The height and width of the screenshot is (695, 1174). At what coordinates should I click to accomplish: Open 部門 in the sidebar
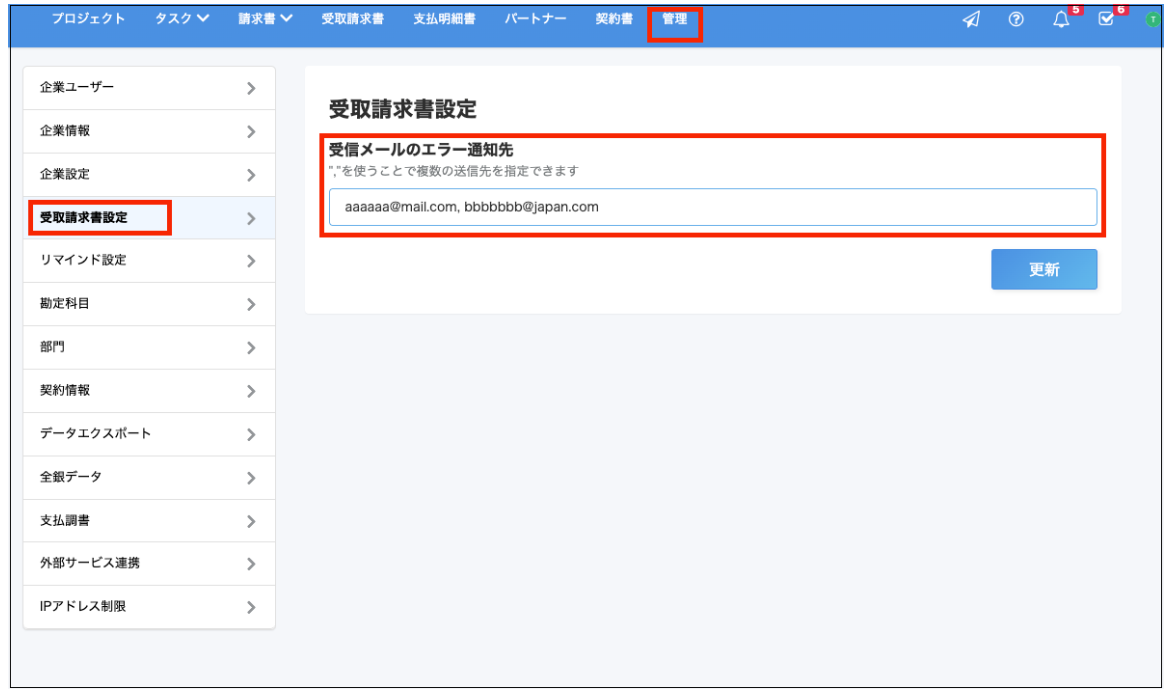(x=149, y=348)
